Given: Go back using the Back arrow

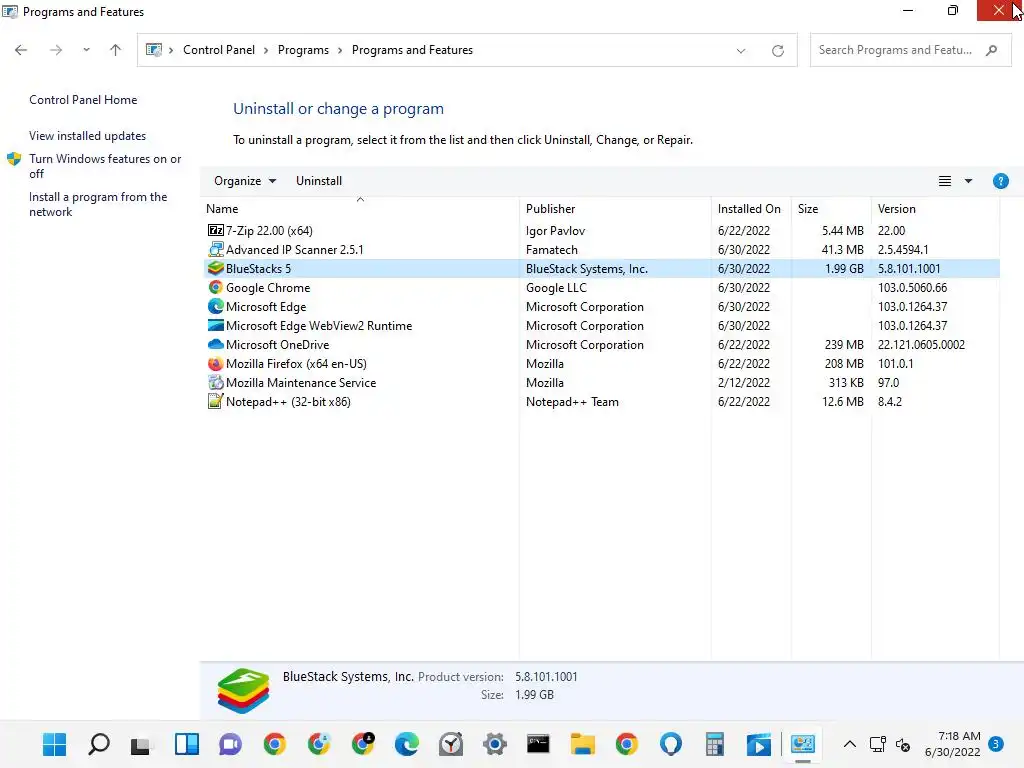Looking at the screenshot, I should pos(21,50).
